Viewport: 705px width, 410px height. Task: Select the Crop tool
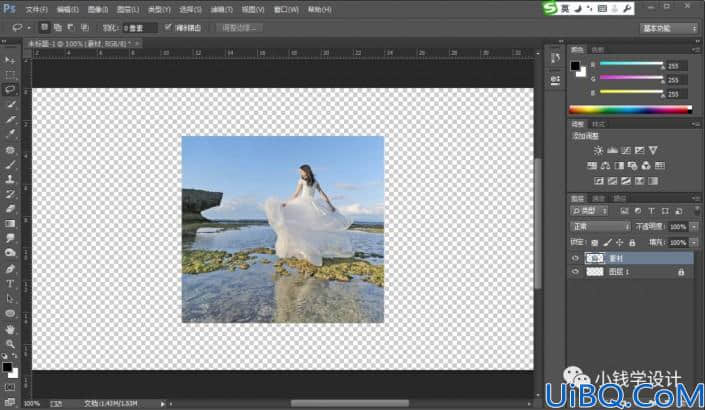(10, 119)
